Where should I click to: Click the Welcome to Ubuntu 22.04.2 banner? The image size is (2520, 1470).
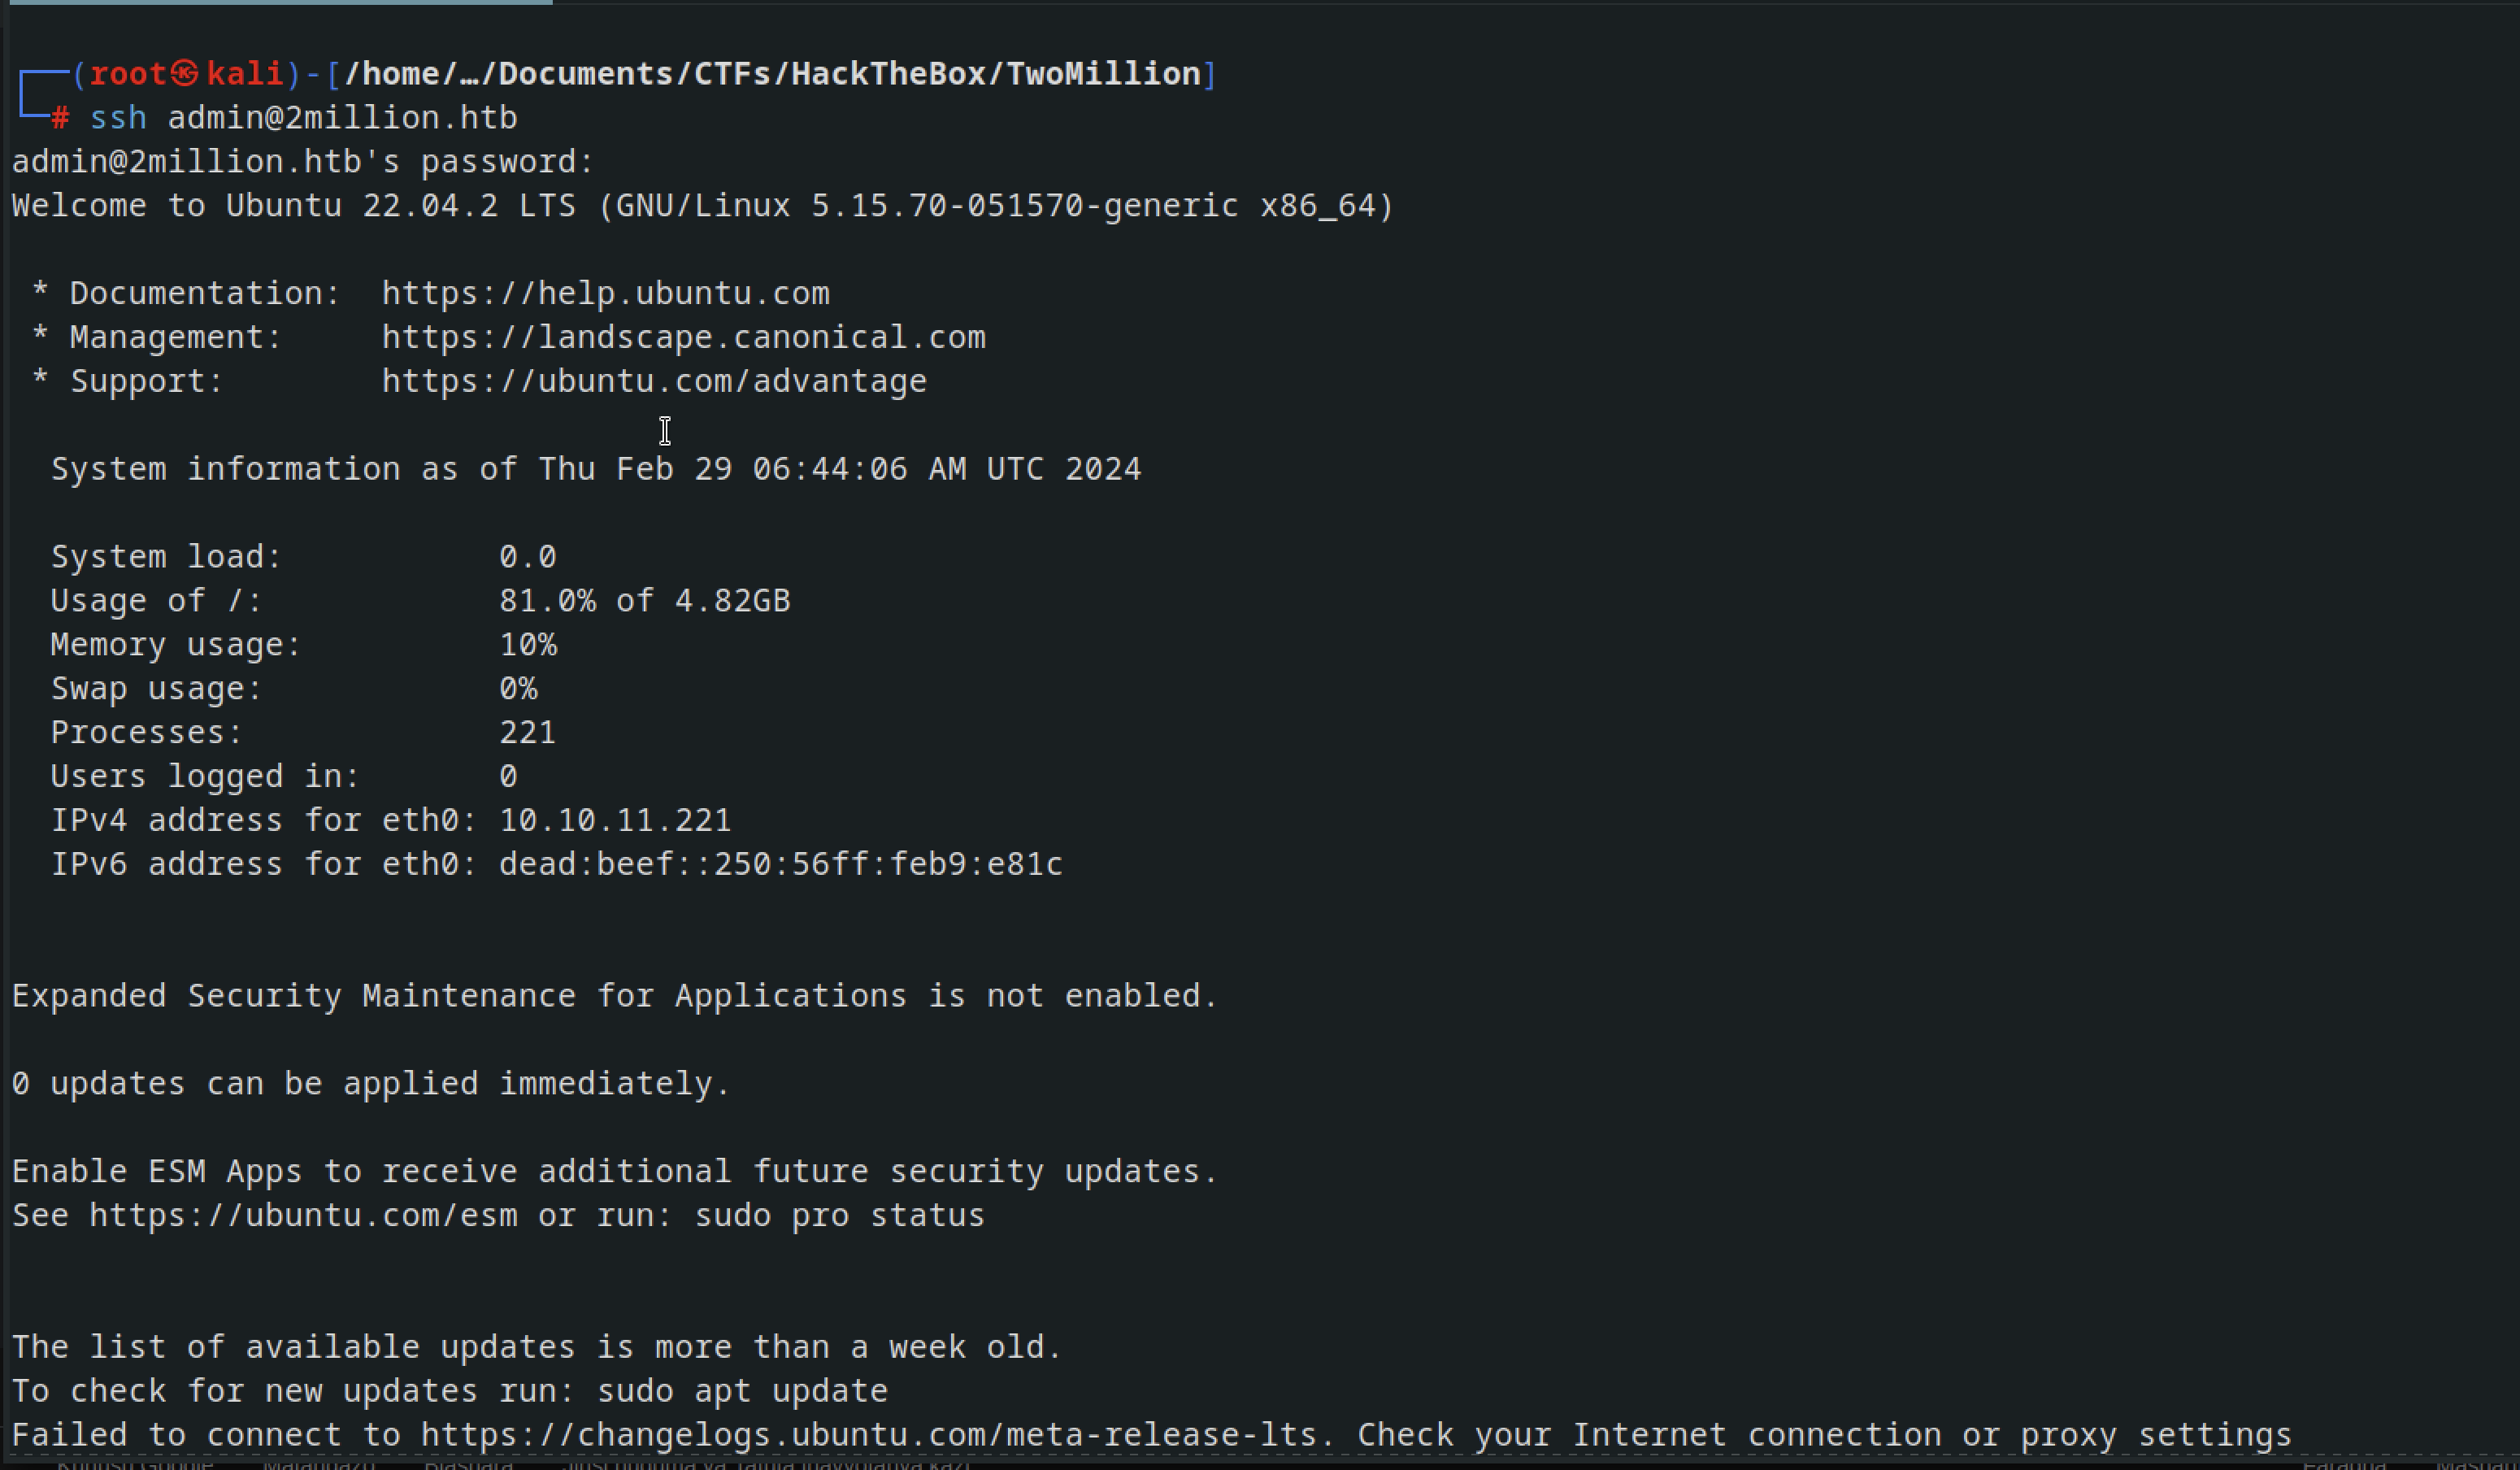pos(702,205)
